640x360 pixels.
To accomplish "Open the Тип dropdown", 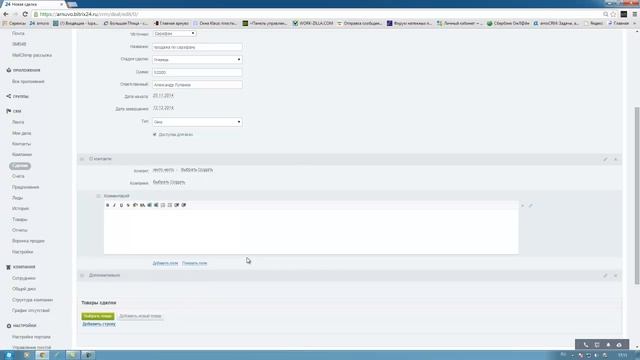I will (x=197, y=122).
